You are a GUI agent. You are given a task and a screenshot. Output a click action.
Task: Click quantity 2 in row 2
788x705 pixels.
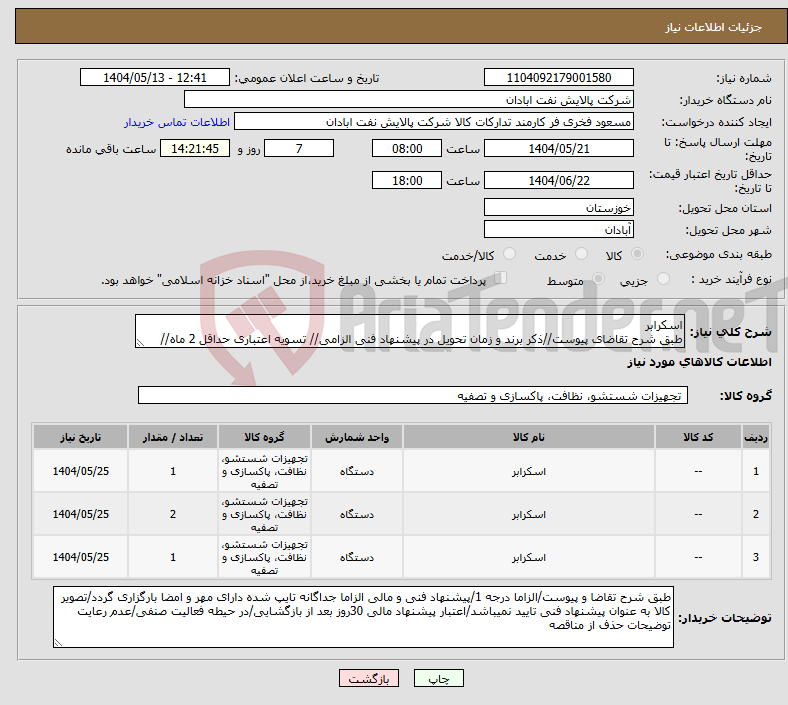pyautogui.click(x=173, y=514)
